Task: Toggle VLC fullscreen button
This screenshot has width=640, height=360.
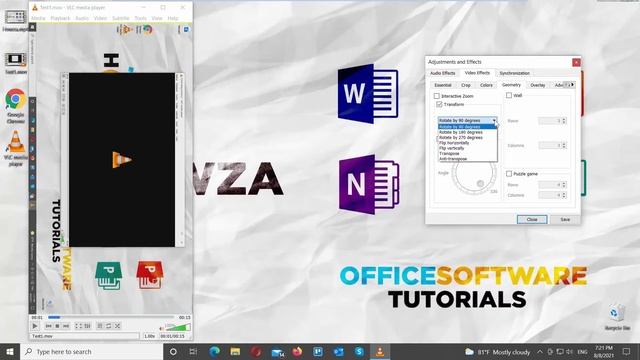Action: (x=78, y=326)
